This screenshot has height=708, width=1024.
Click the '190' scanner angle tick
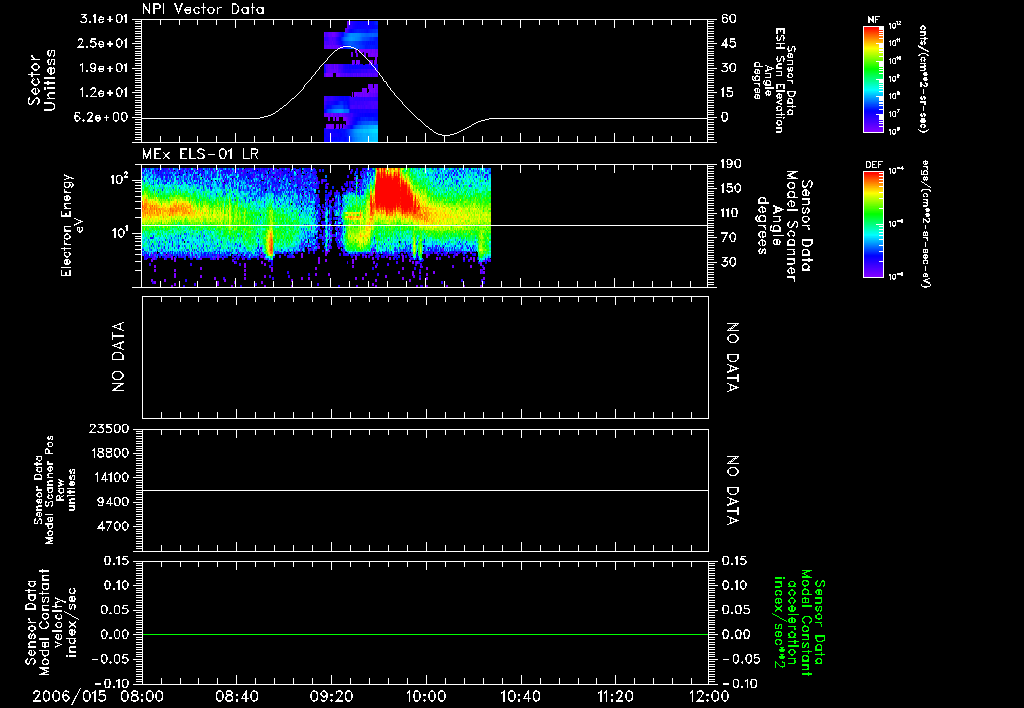[x=731, y=163]
